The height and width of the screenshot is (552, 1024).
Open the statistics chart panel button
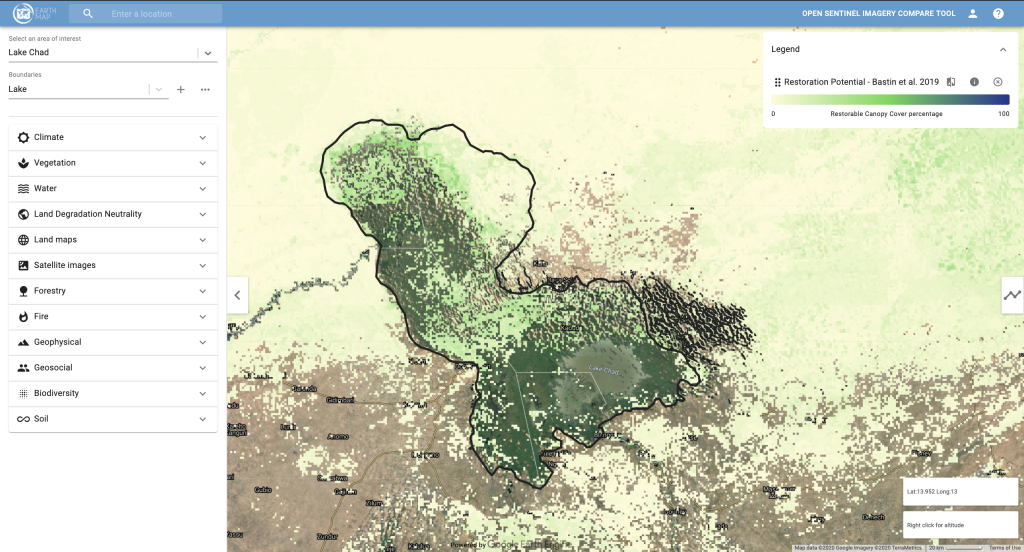point(1012,295)
